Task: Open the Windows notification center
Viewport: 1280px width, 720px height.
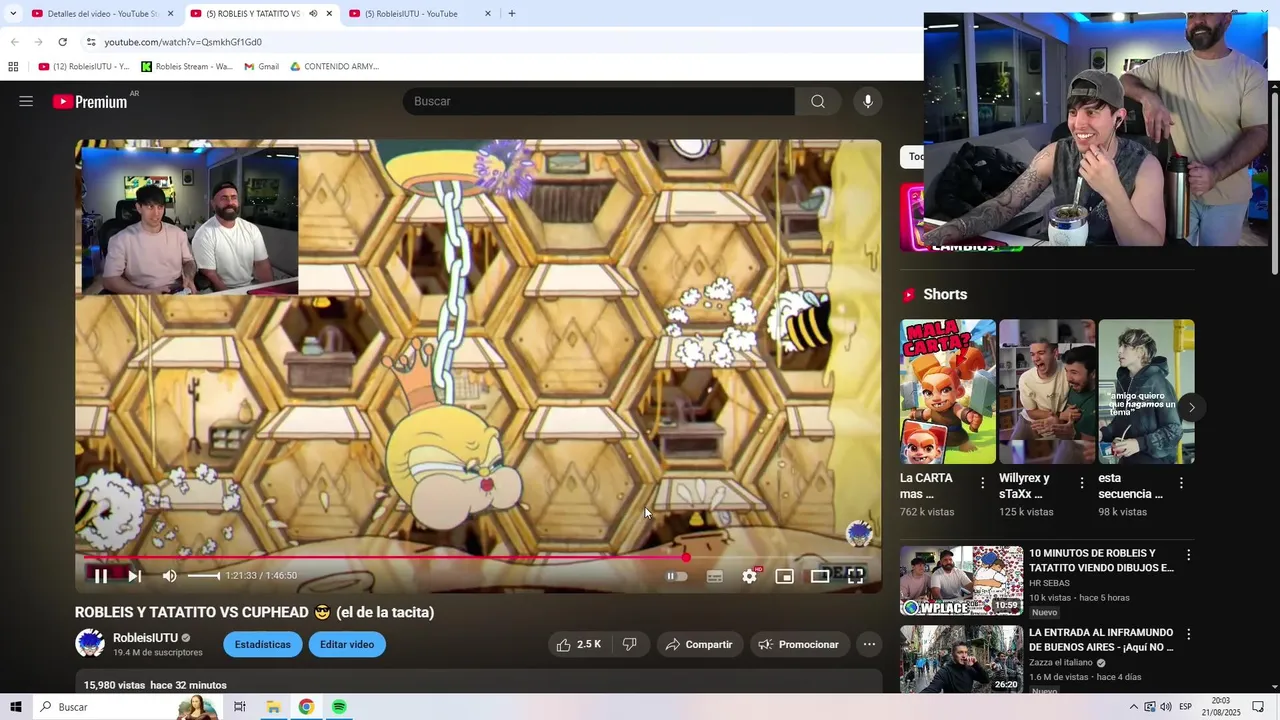Action: [1258, 707]
